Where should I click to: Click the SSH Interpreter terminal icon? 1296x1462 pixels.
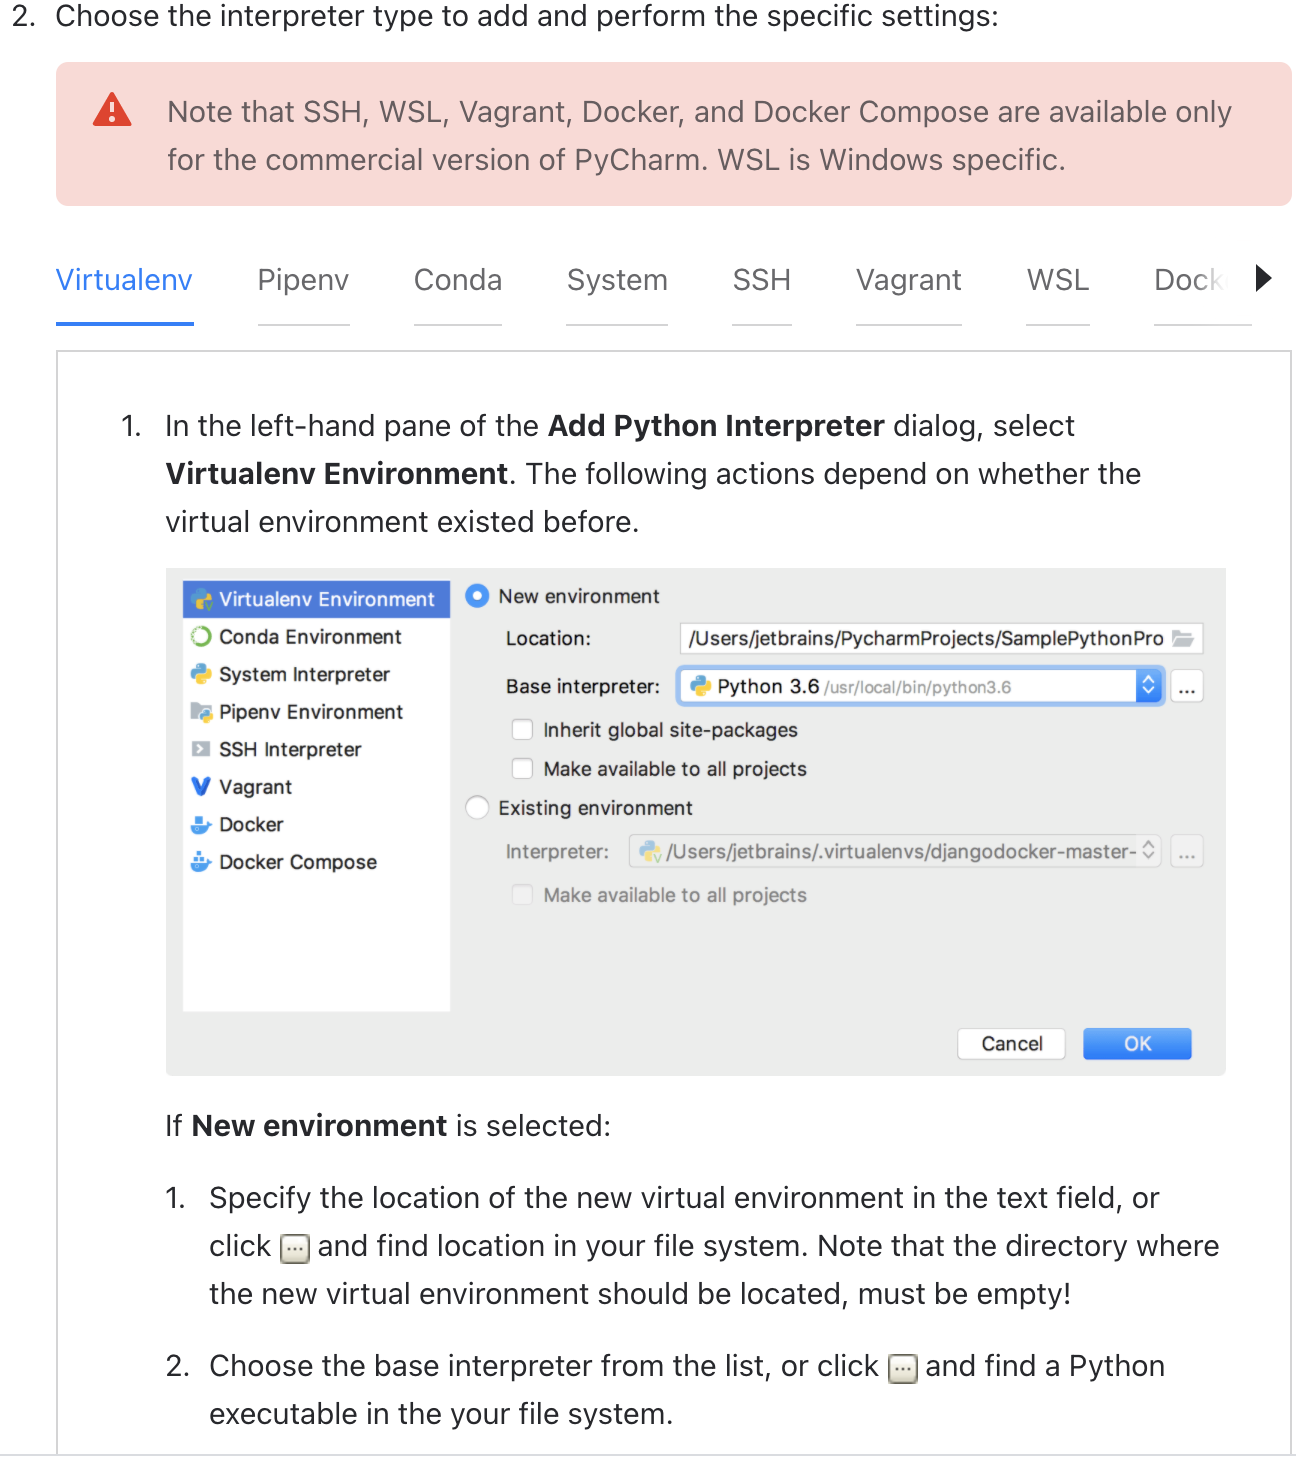coord(201,749)
